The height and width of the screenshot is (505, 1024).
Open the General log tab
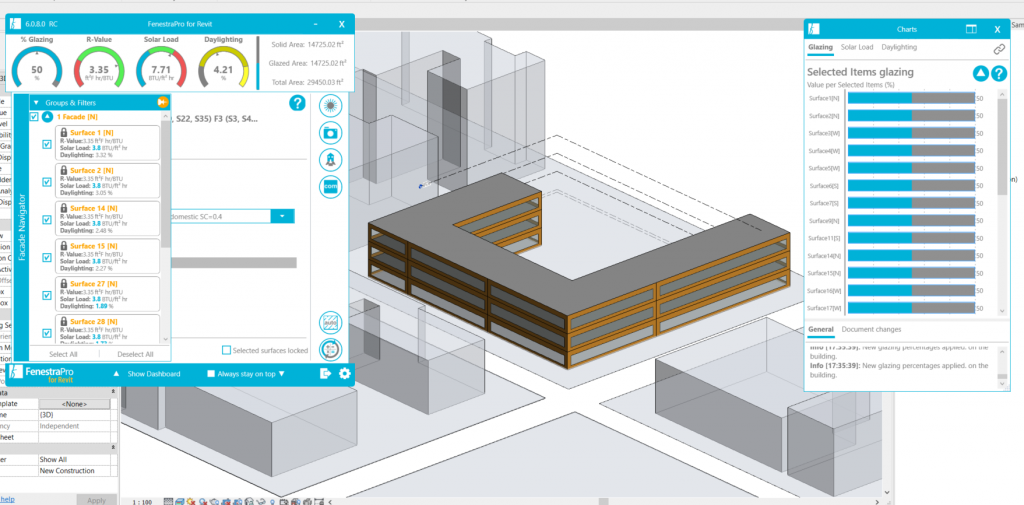point(820,329)
